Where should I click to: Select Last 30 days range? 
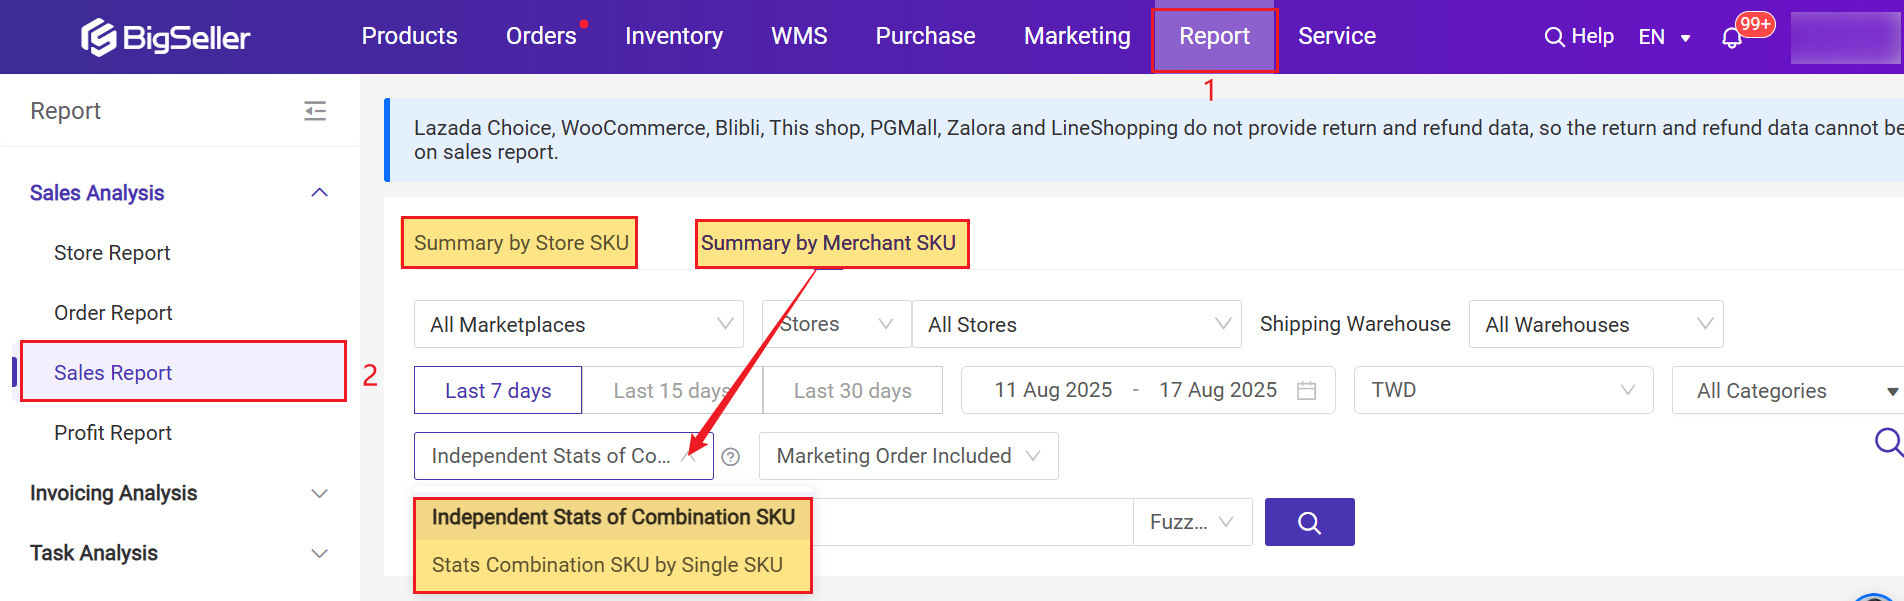click(x=852, y=390)
